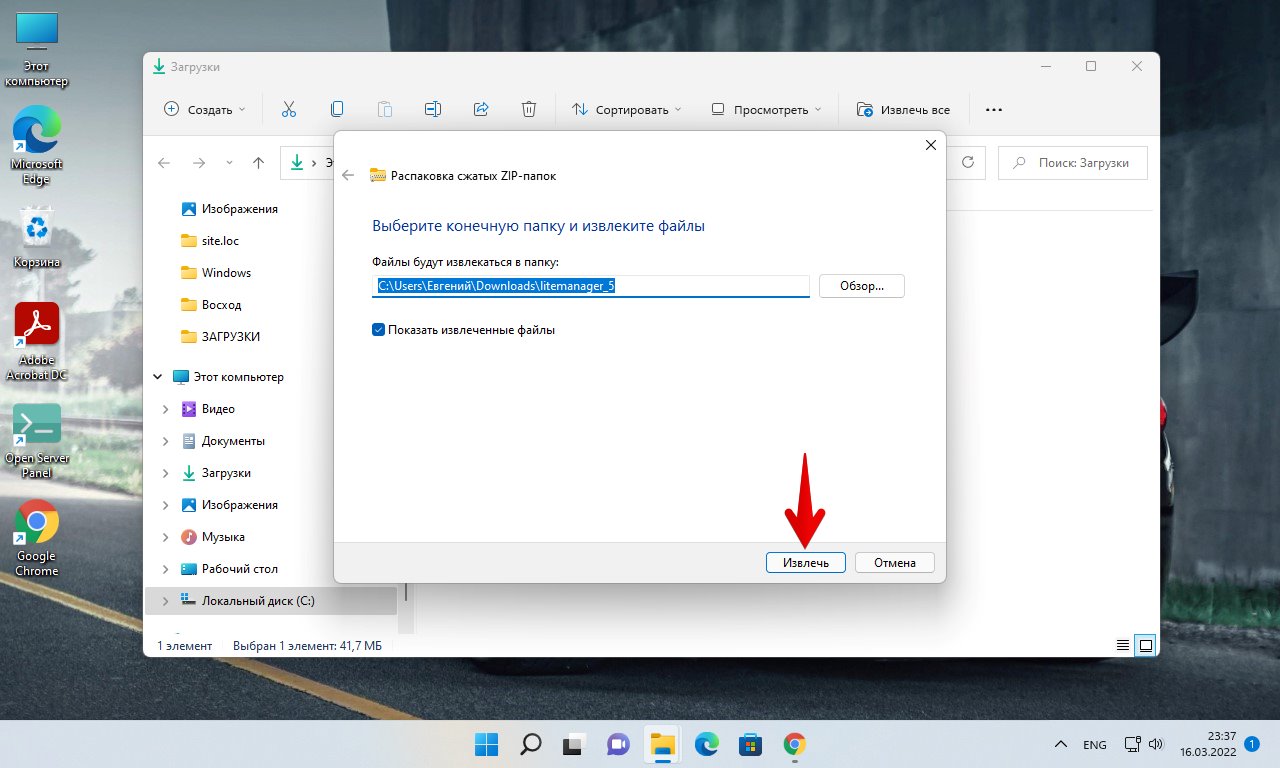Open the See more (three dots) menu

tap(993, 109)
